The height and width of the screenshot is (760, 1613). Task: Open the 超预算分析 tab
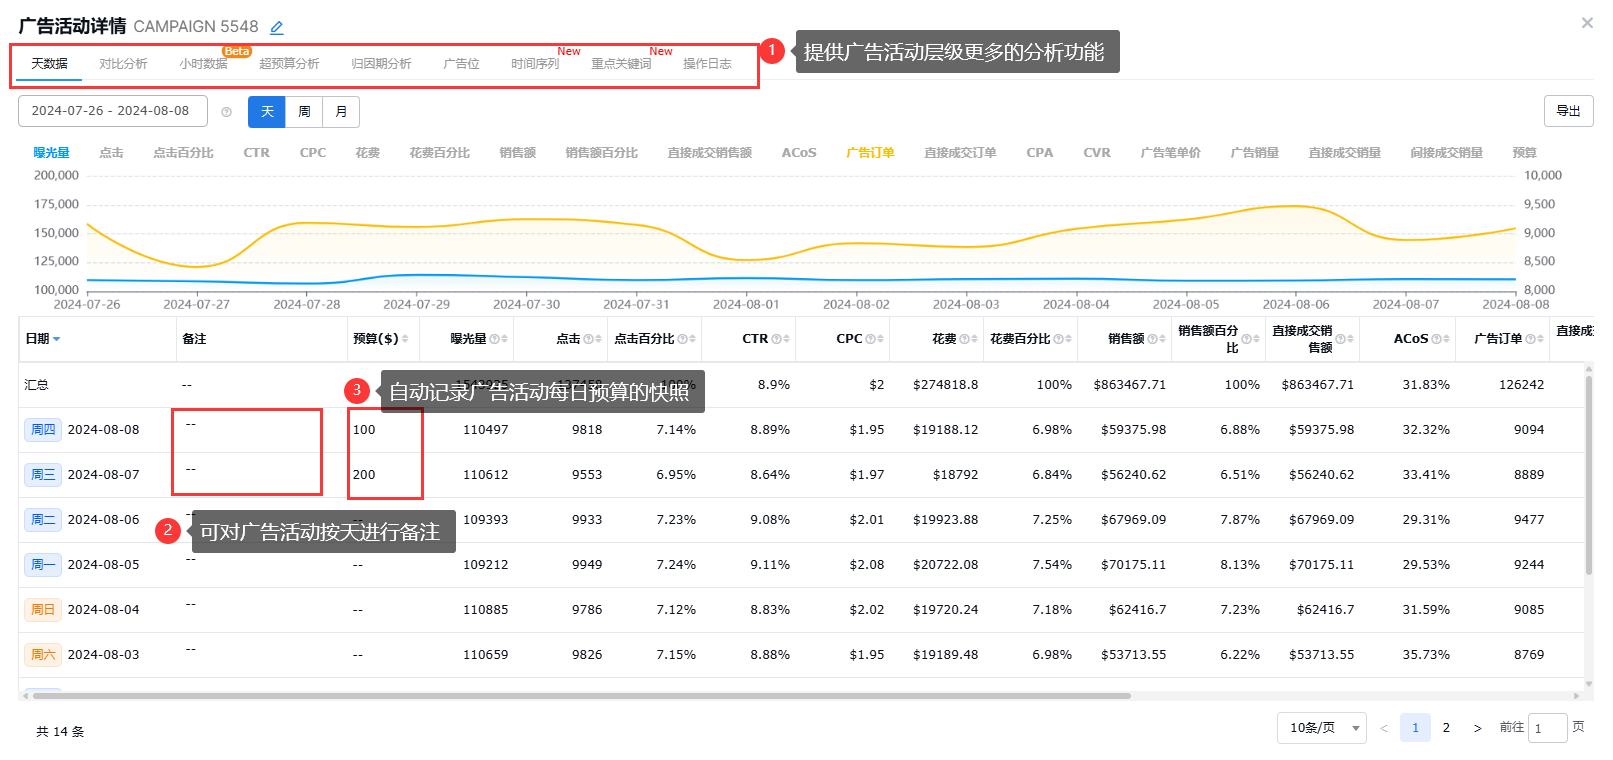pos(289,64)
